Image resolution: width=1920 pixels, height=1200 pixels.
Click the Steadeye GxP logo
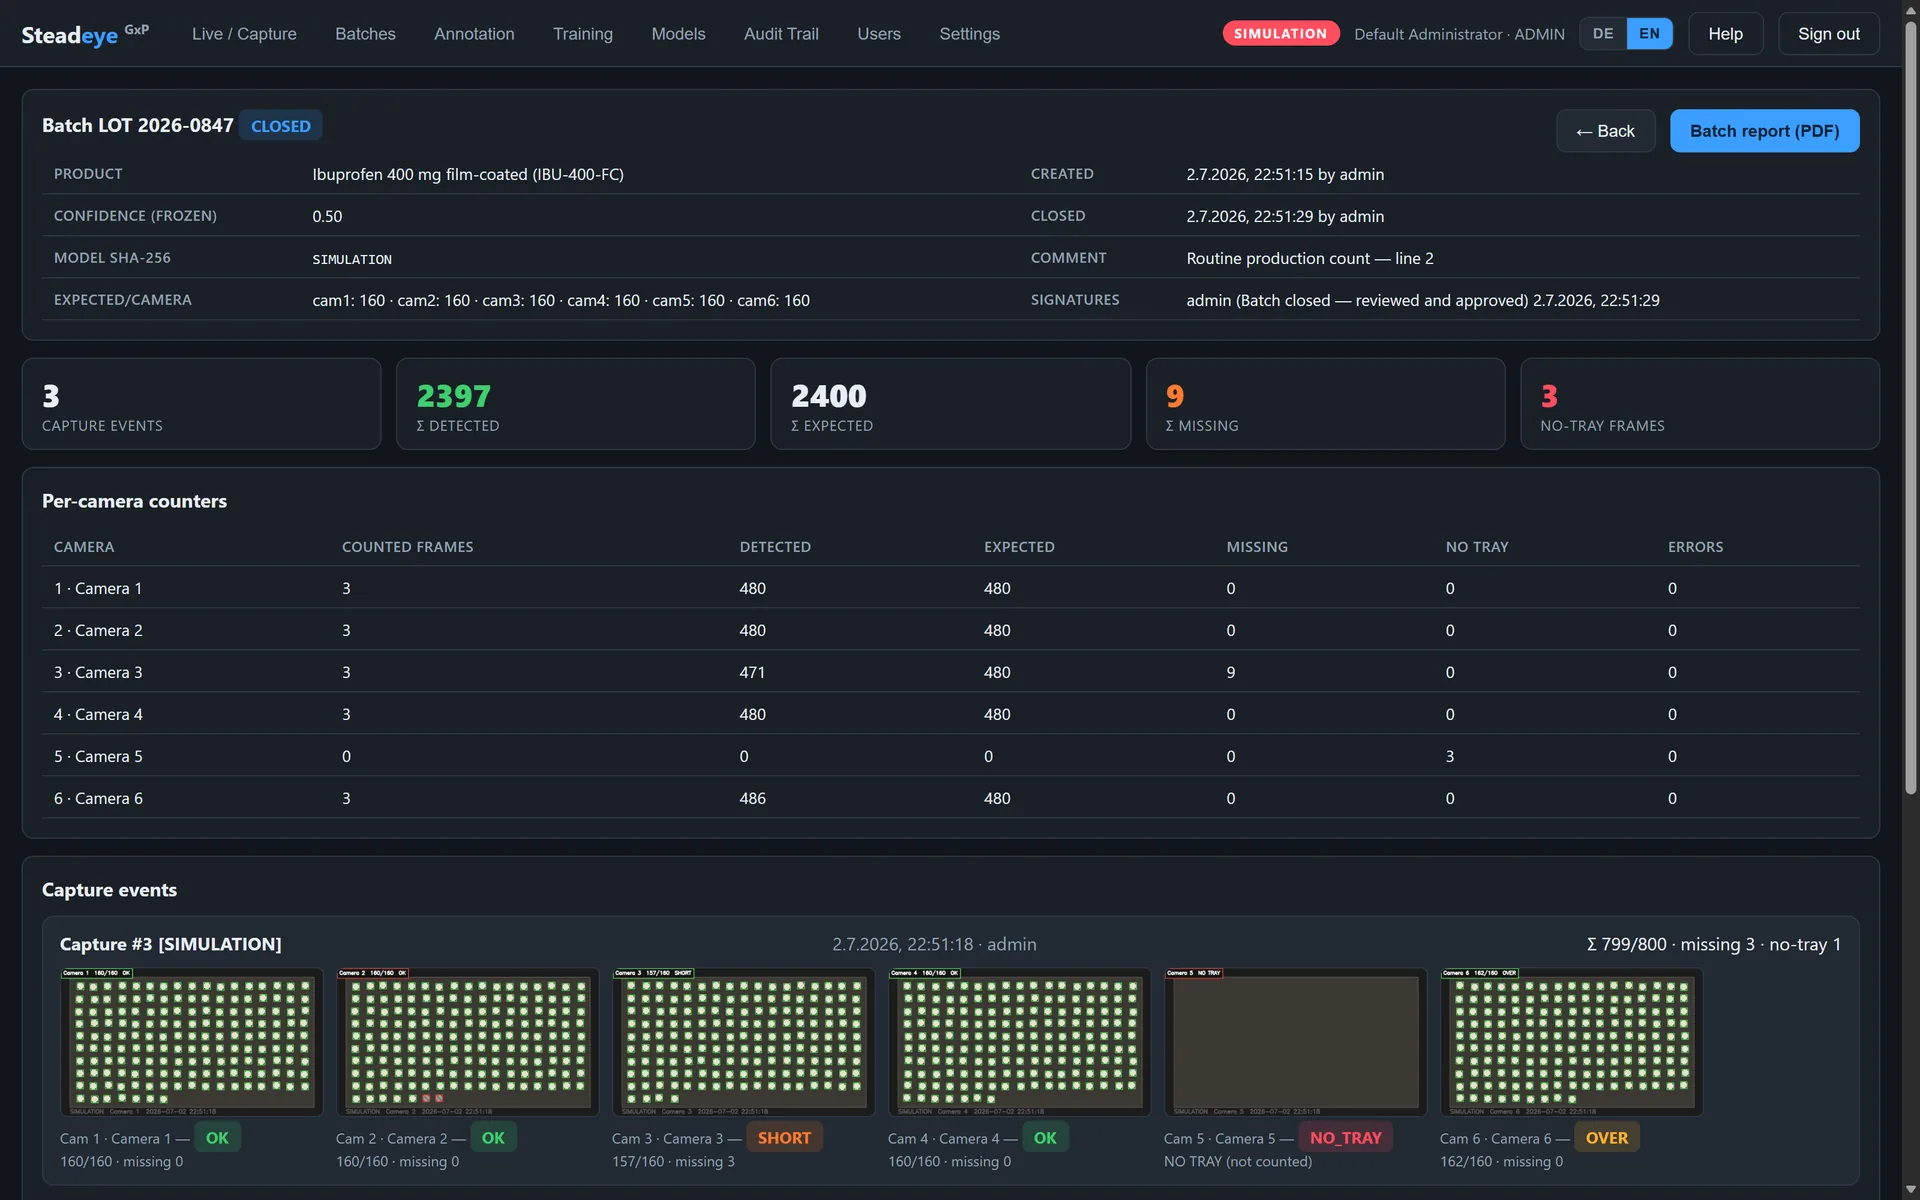tap(85, 34)
